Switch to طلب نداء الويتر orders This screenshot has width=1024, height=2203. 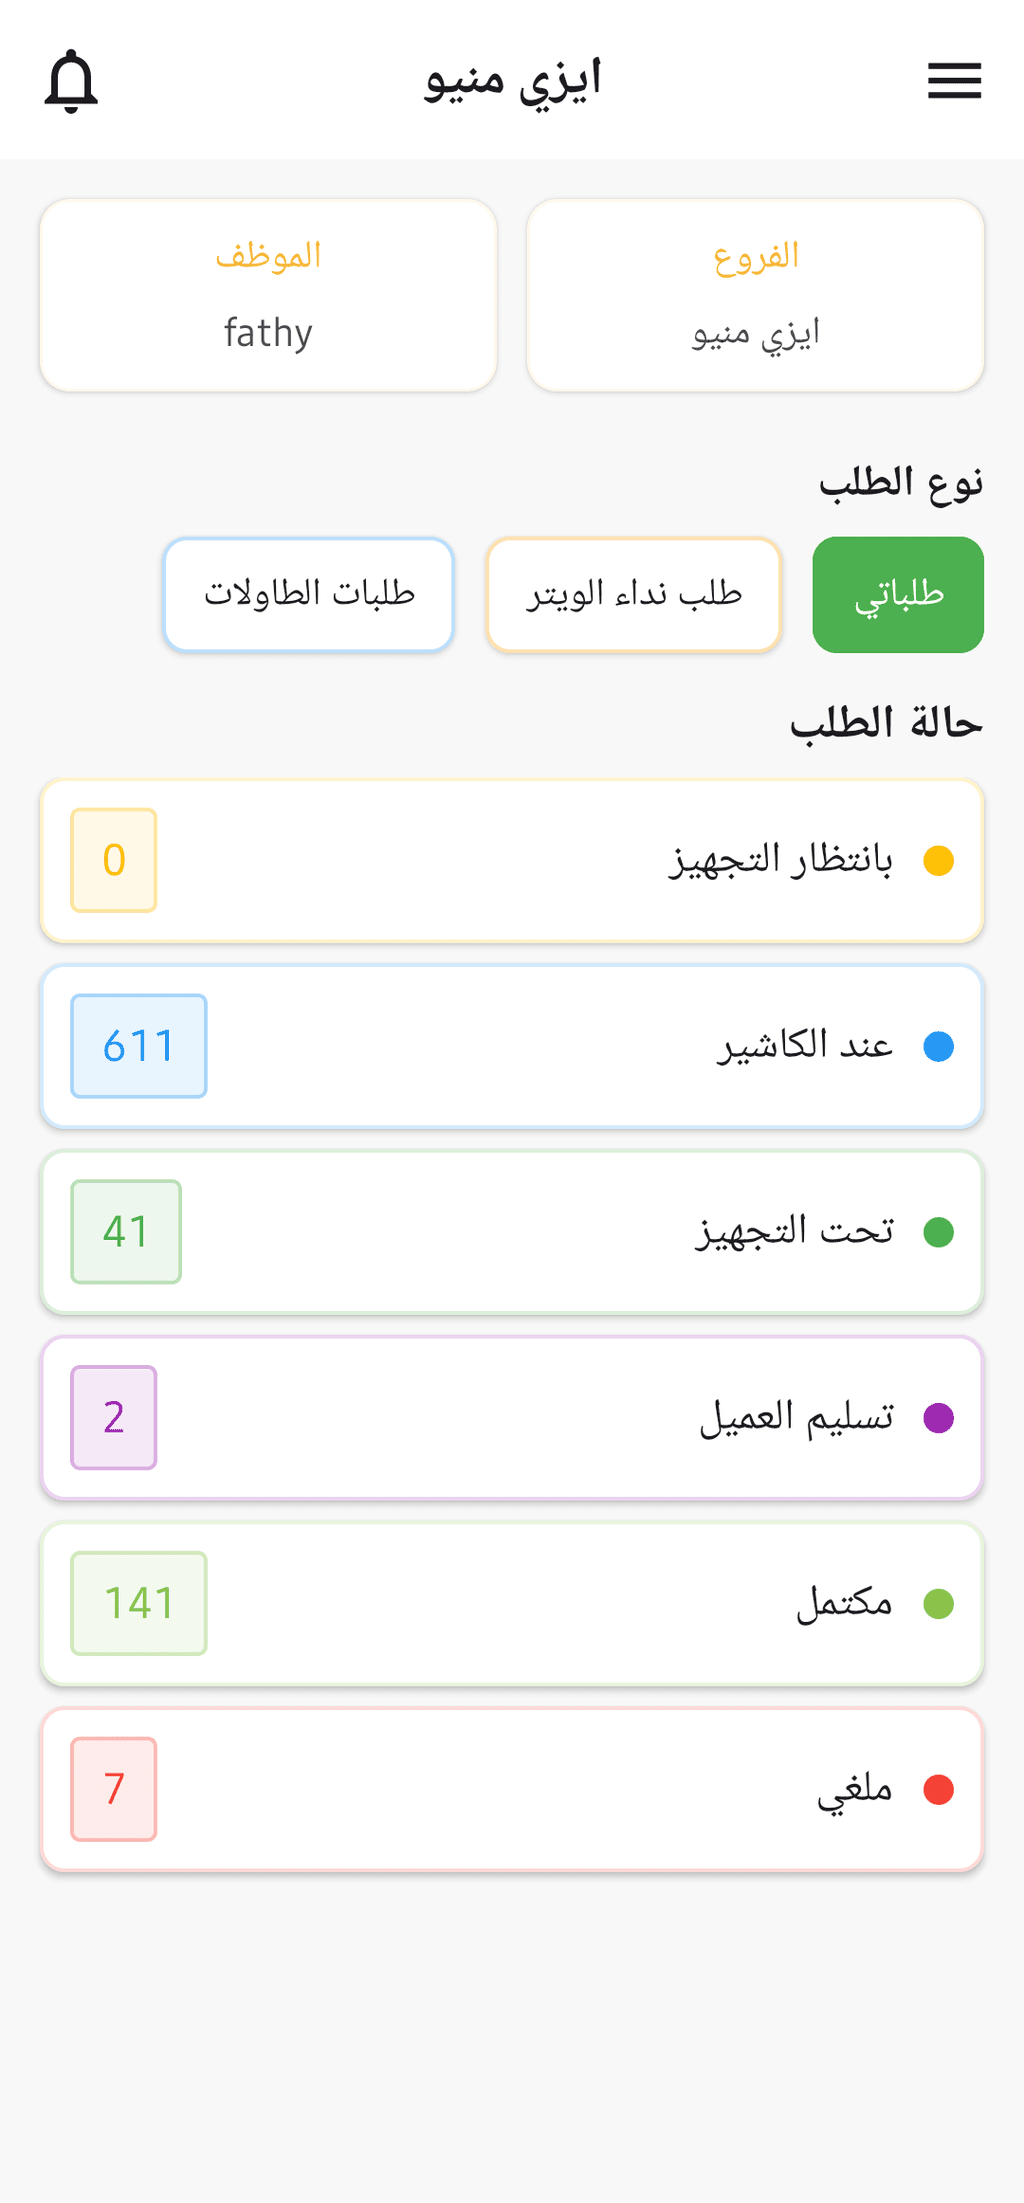[633, 595]
